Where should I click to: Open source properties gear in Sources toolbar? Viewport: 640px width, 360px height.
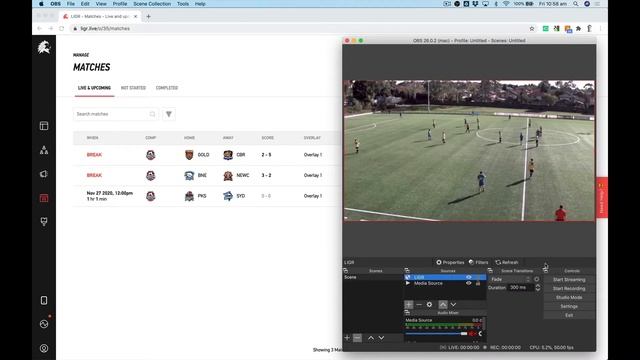(429, 304)
